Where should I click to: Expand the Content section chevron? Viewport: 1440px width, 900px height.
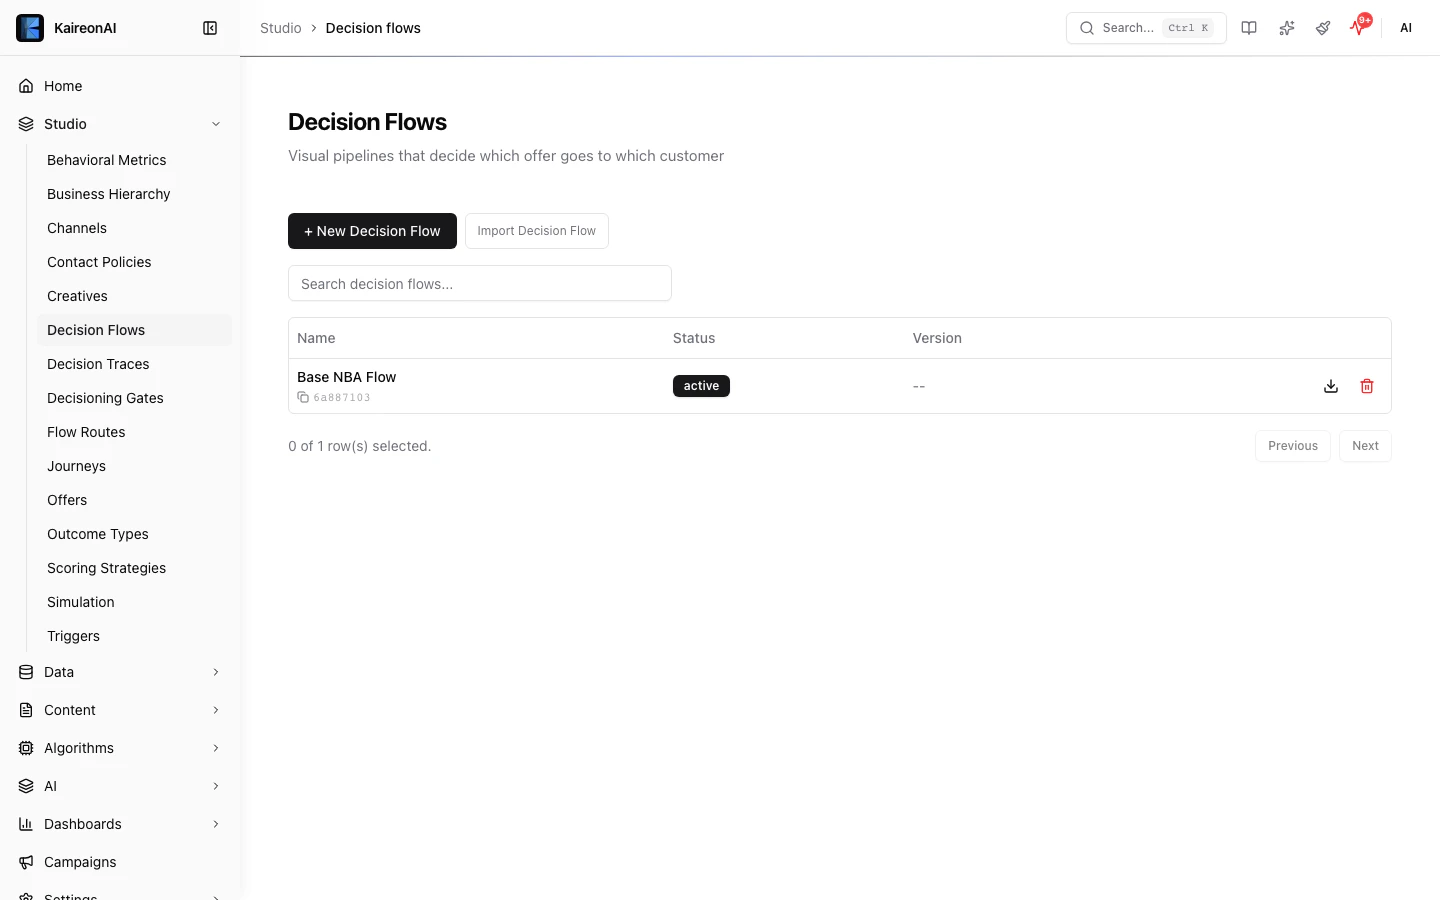click(x=216, y=710)
